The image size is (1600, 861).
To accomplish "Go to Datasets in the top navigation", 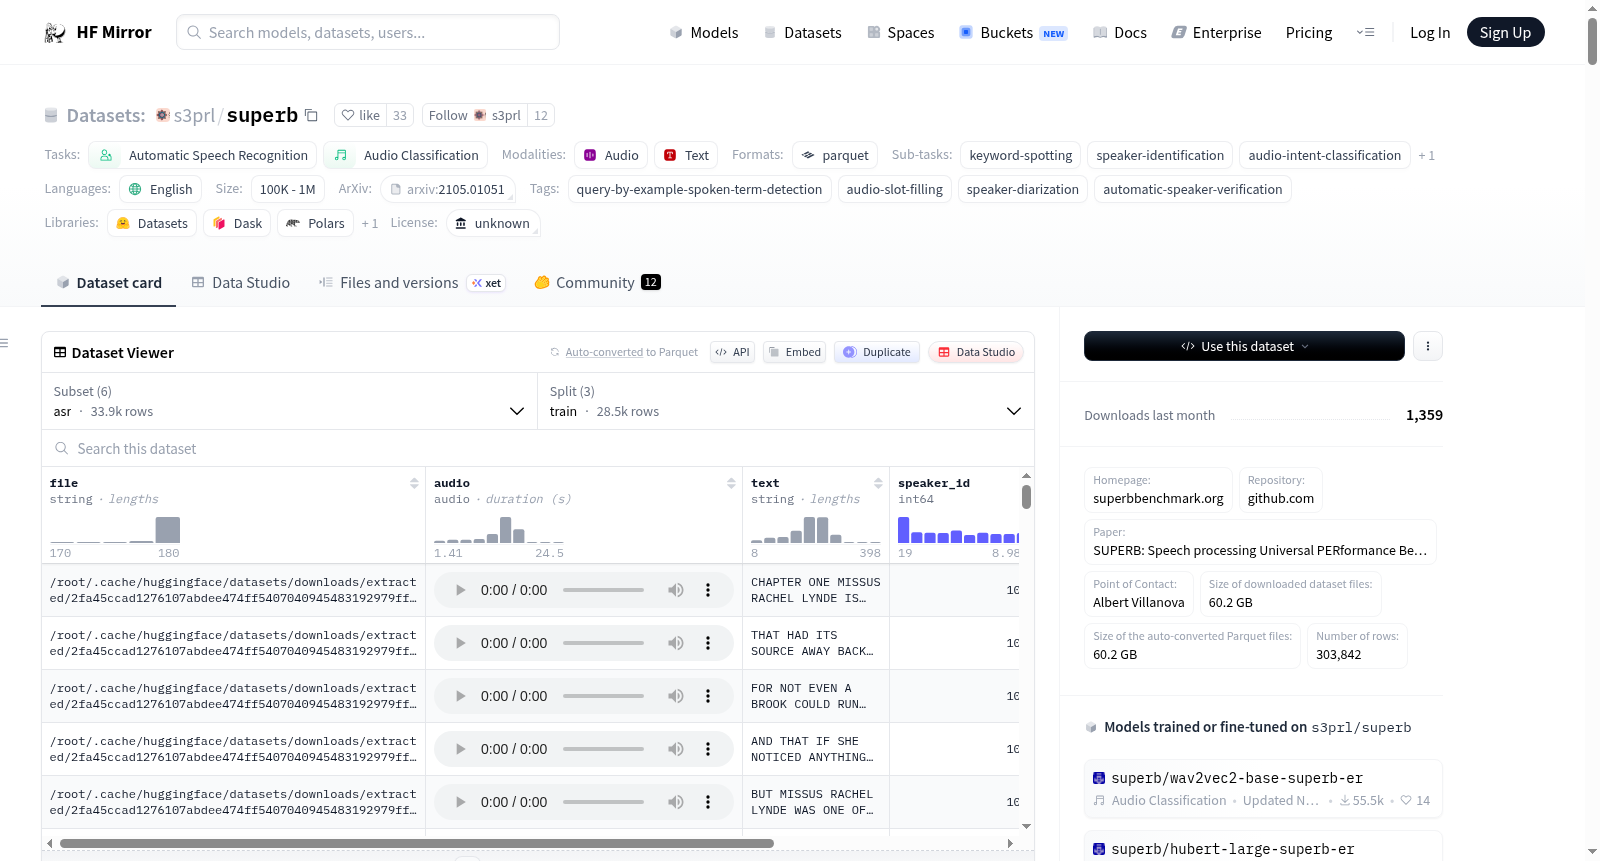I will tap(802, 33).
